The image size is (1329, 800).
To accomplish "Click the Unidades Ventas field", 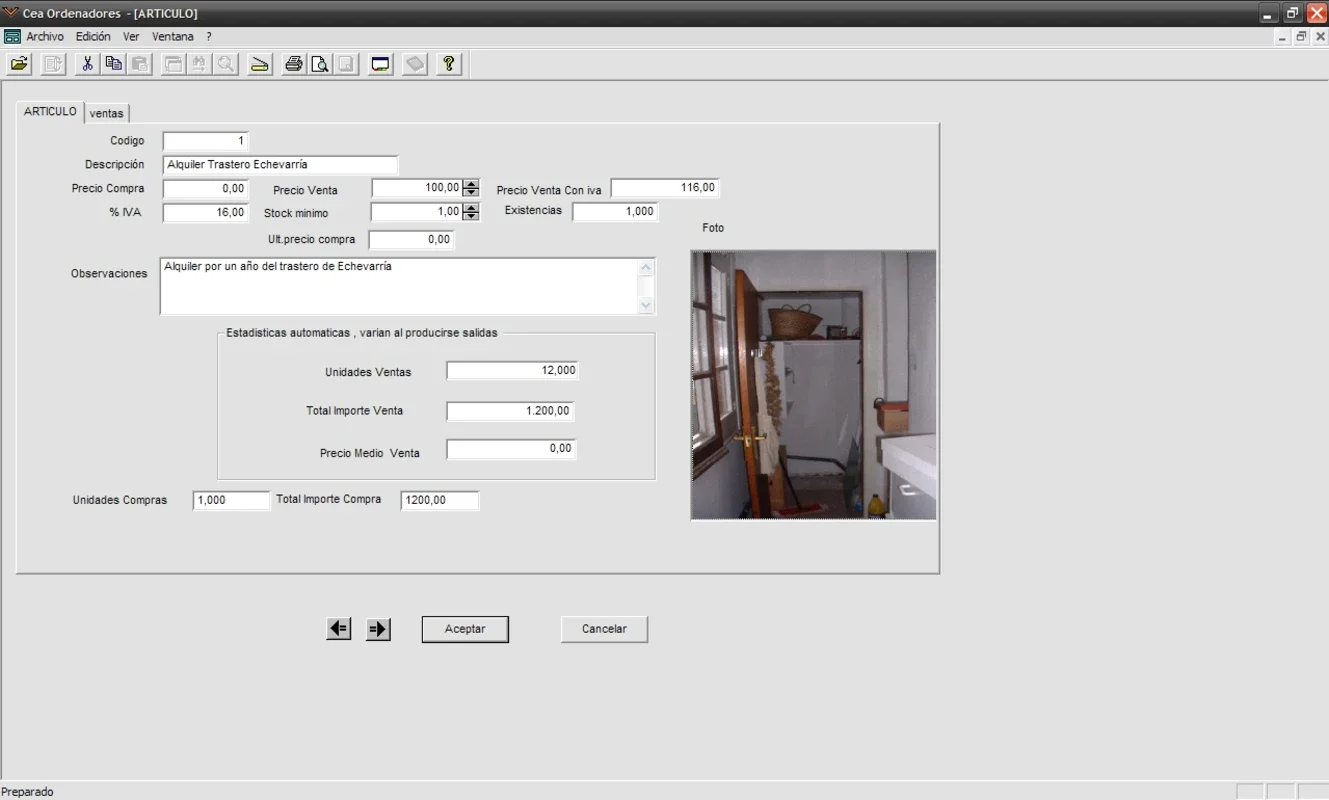I will (513, 371).
